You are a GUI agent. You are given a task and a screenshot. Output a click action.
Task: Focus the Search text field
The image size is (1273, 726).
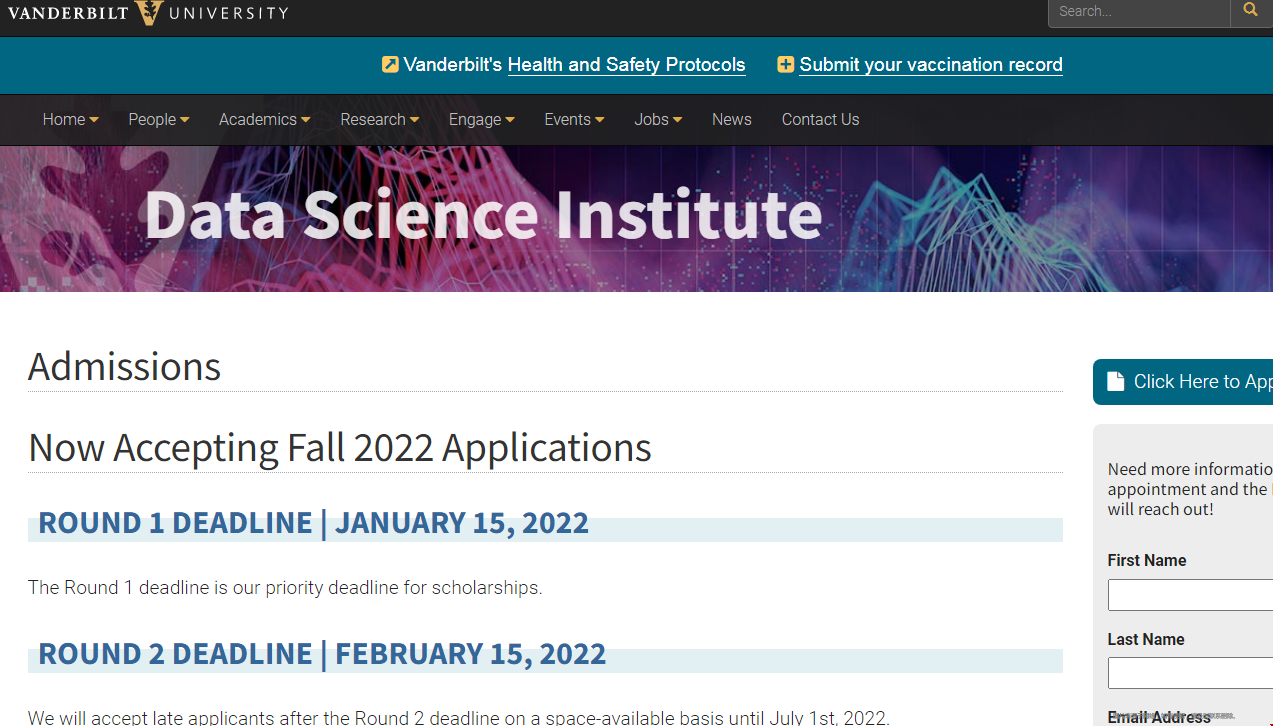[x=1139, y=12]
